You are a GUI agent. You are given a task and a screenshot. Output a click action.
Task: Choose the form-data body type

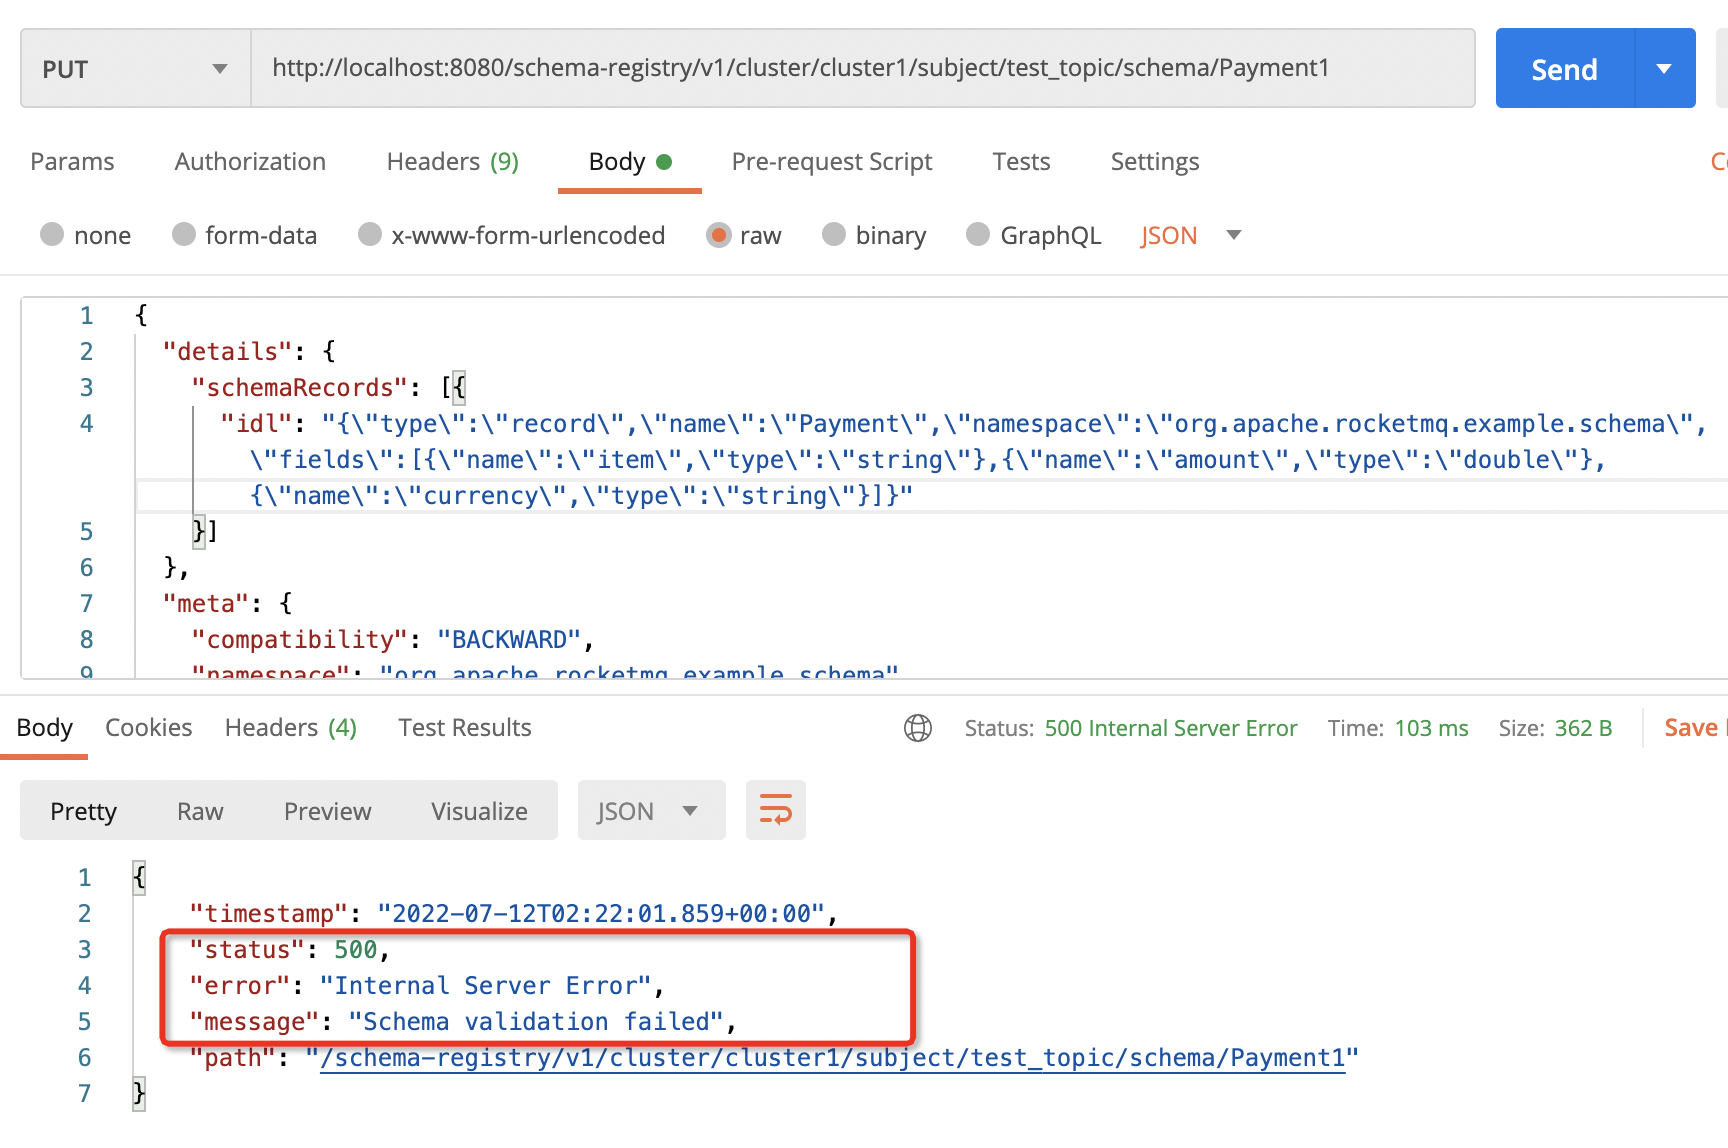coord(184,235)
